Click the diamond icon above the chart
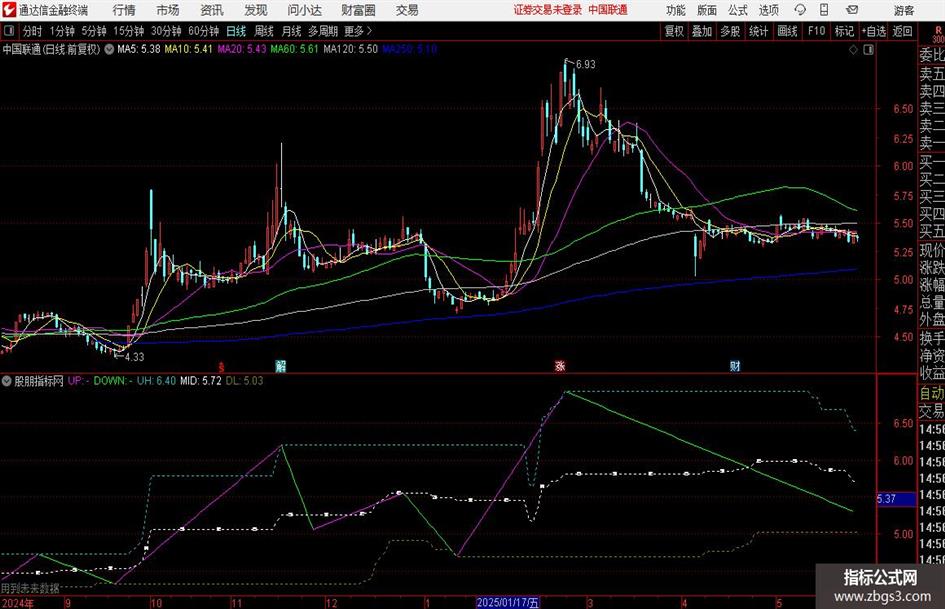This screenshot has width=945, height=609. tap(853, 50)
